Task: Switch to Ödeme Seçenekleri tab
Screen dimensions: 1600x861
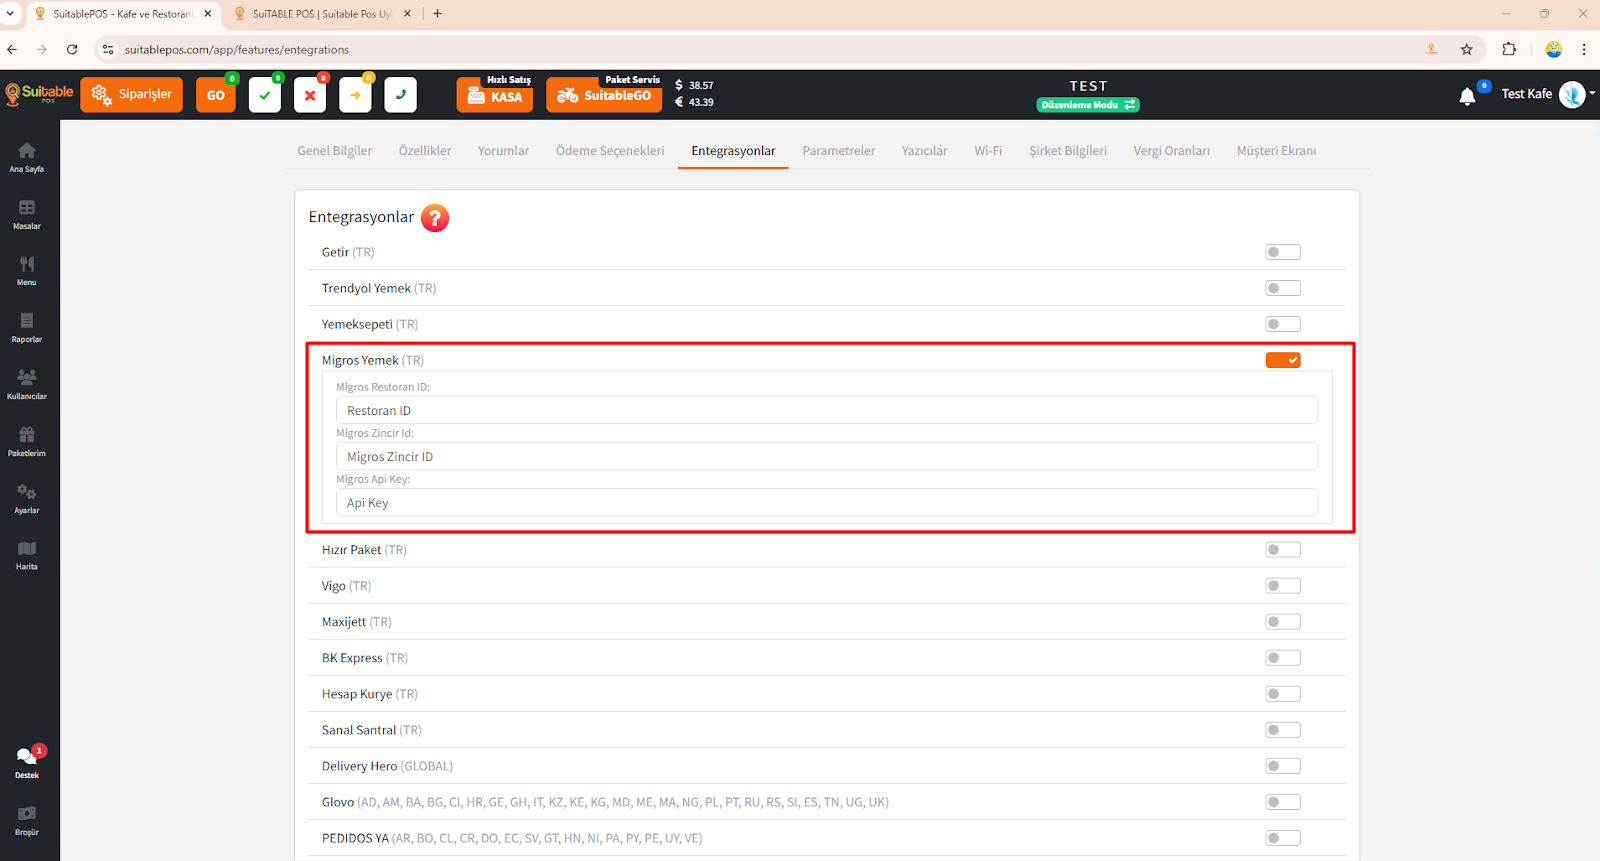Action: pyautogui.click(x=610, y=151)
